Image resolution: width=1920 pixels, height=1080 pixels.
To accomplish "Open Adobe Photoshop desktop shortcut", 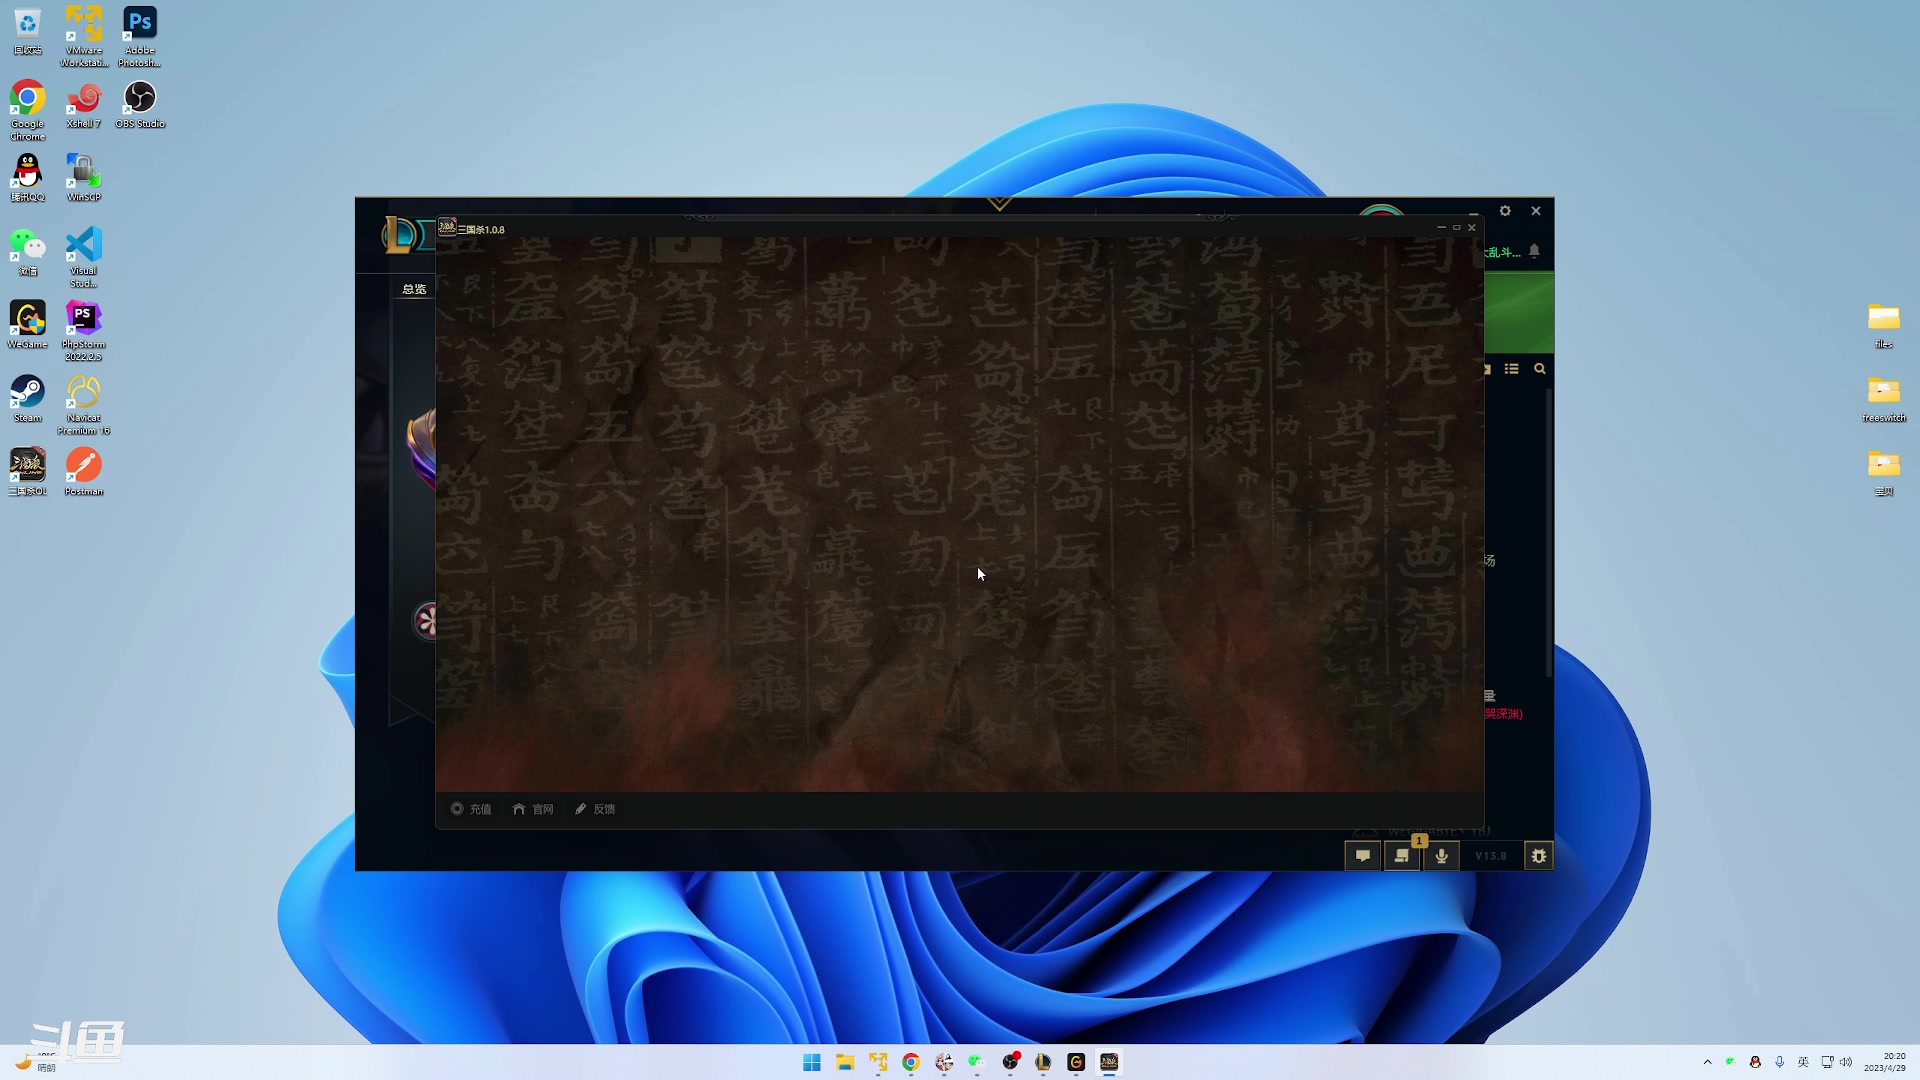I will point(140,36).
